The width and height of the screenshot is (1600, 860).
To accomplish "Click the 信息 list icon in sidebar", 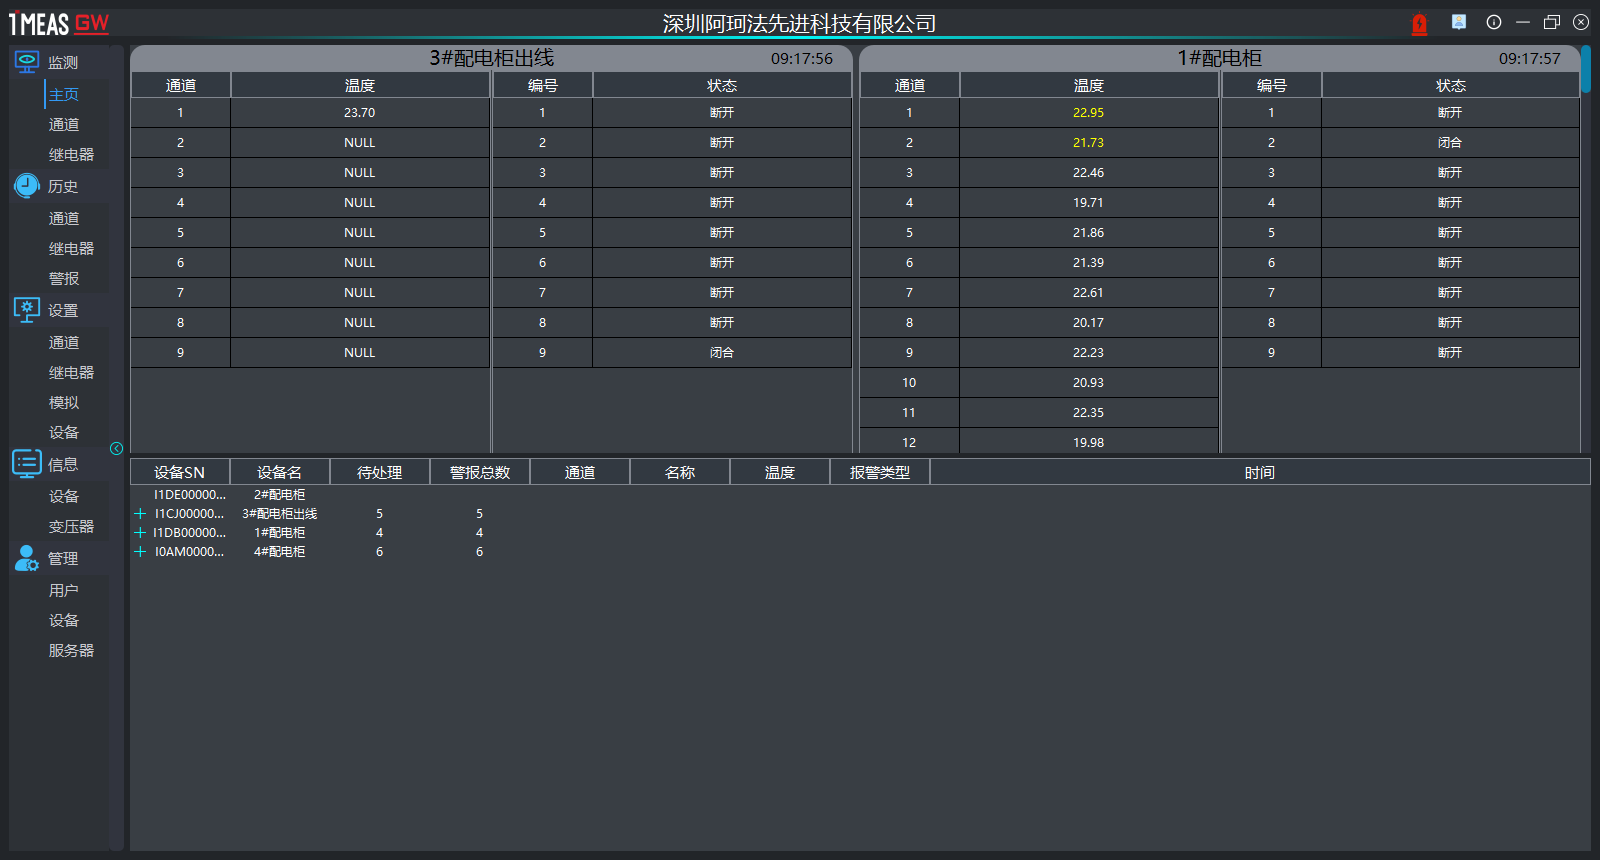I will coord(27,464).
